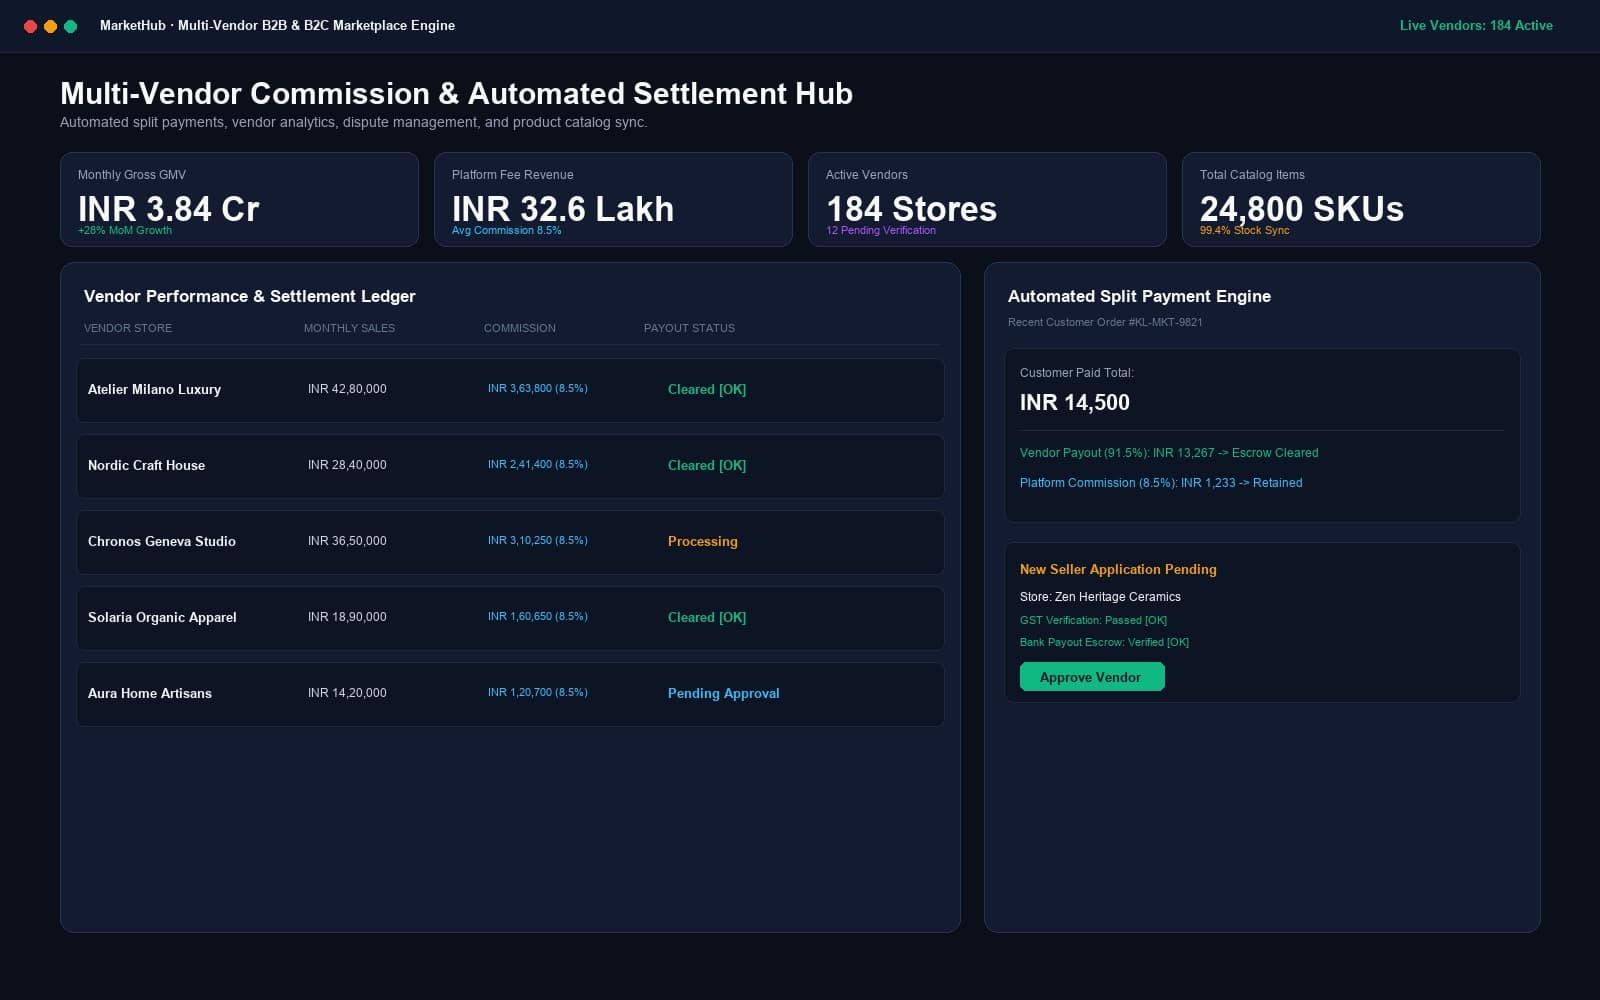The height and width of the screenshot is (1000, 1600).
Task: Click monthly sales INR 18,90,000
Action: [x=347, y=617]
